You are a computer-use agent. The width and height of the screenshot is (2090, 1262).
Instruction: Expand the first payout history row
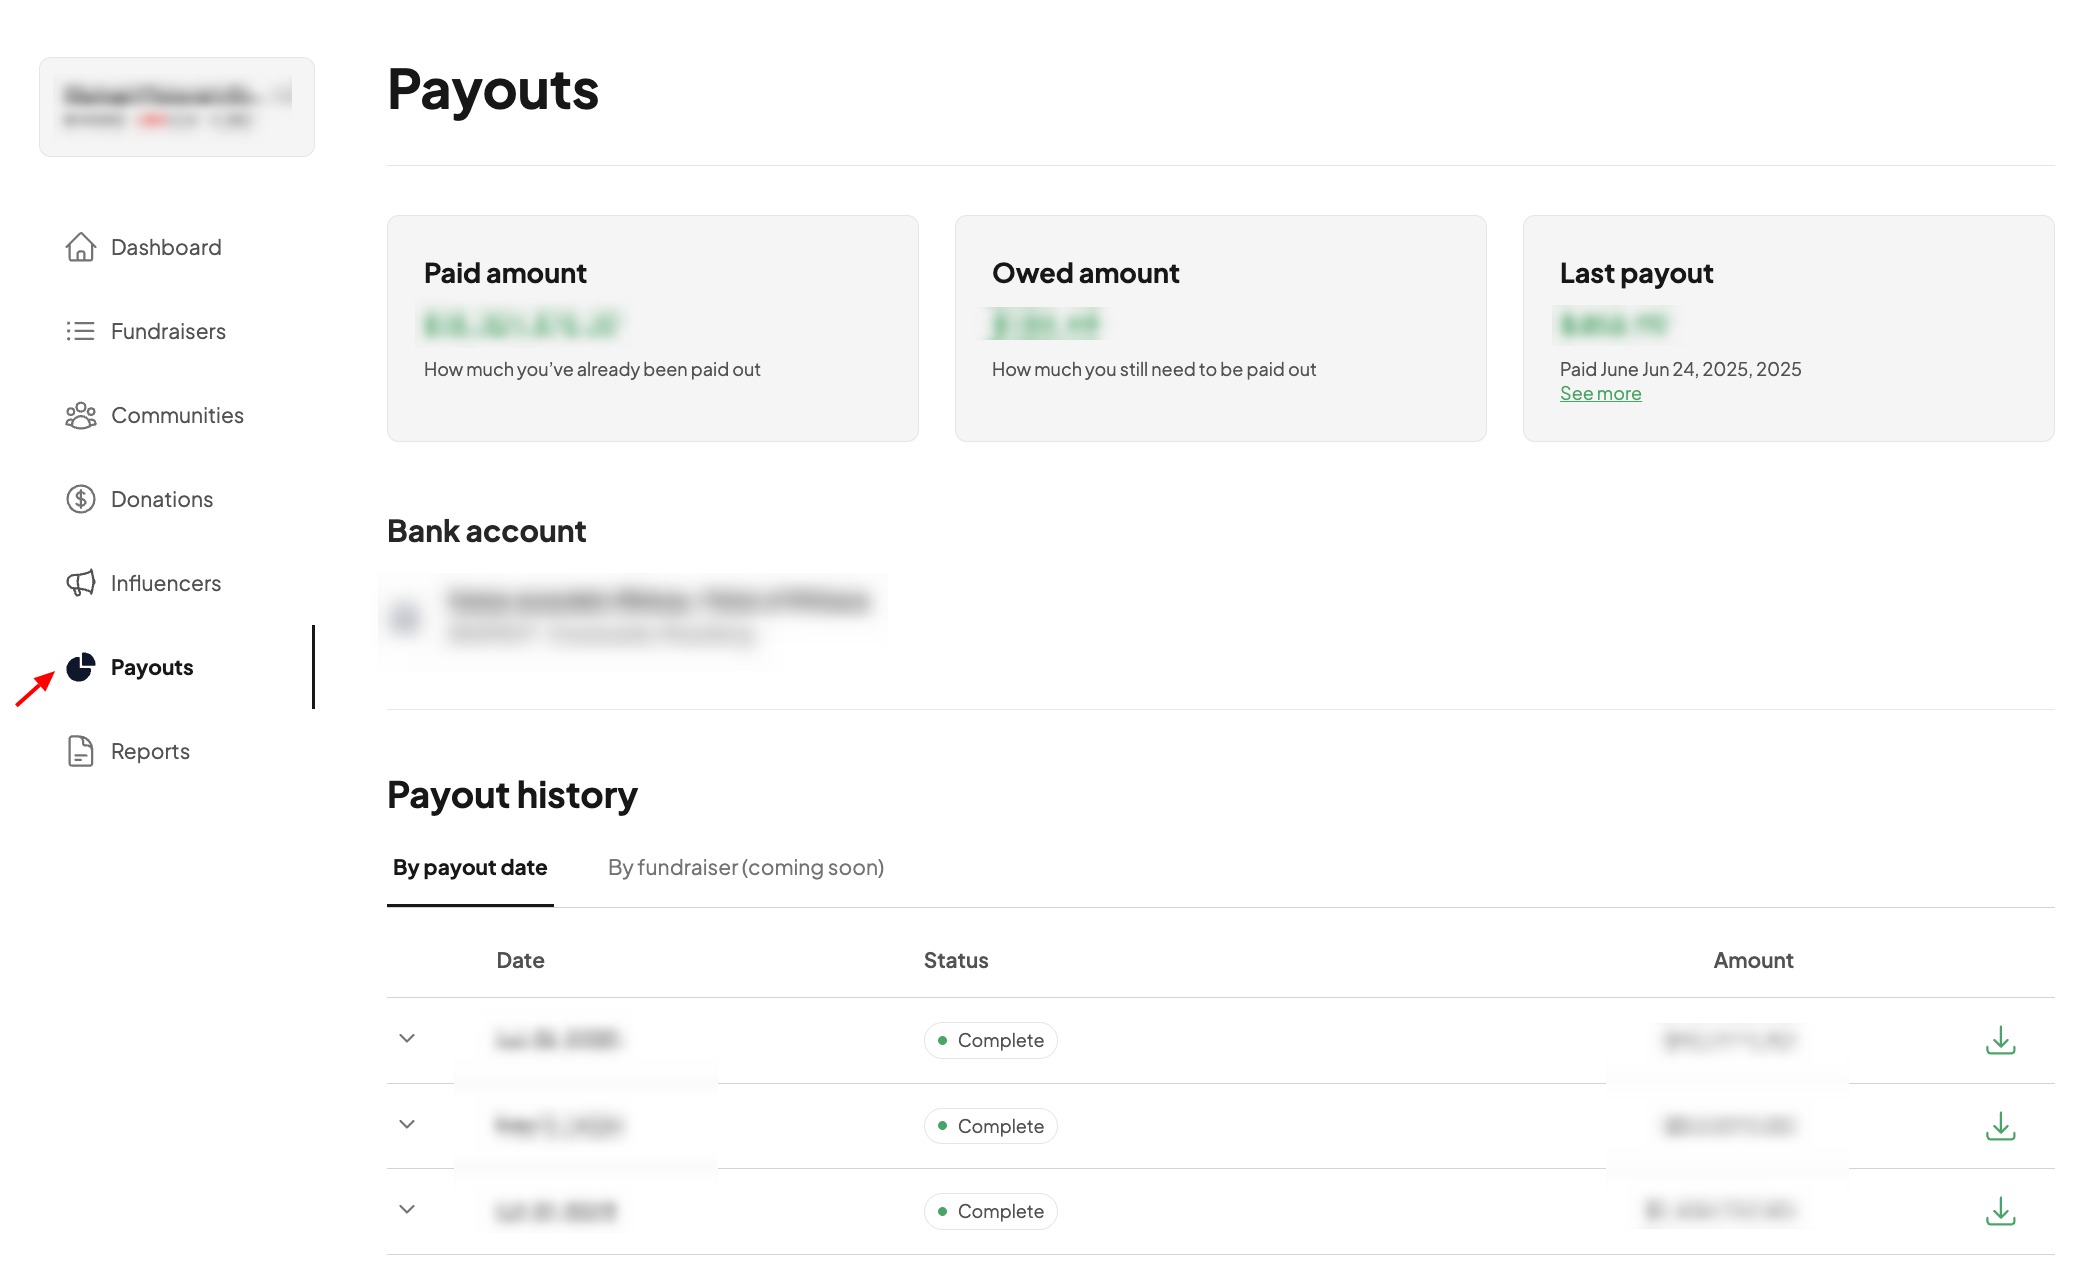407,1038
